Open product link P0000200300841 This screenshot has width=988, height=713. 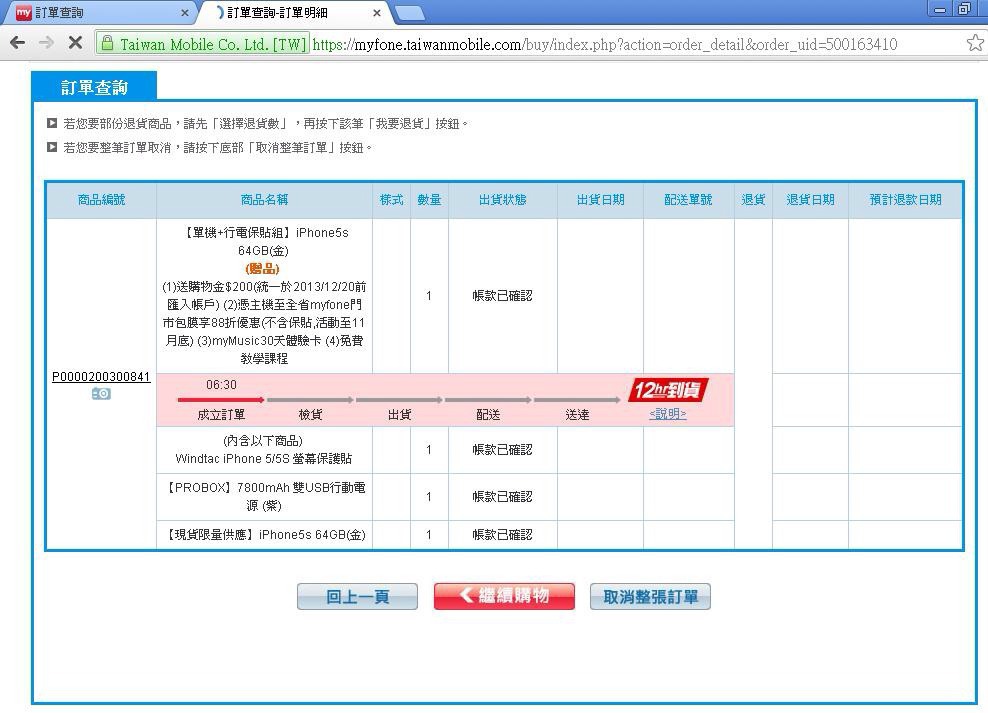pos(101,377)
